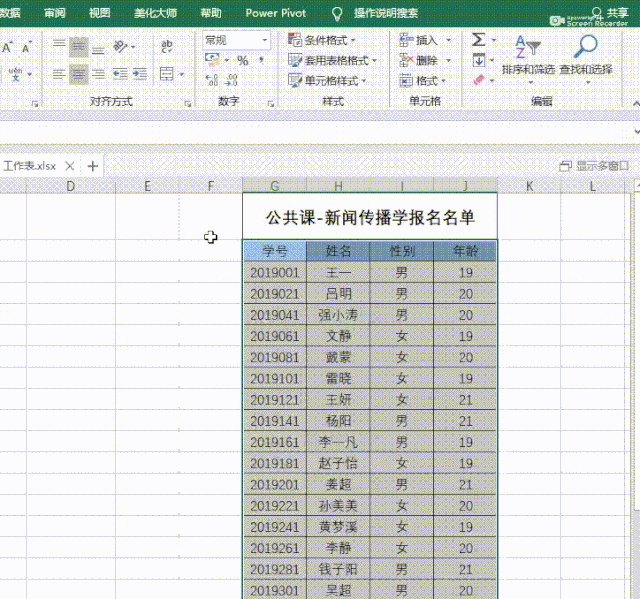Click the 共享 share button
640x599 pixels.
(x=611, y=12)
